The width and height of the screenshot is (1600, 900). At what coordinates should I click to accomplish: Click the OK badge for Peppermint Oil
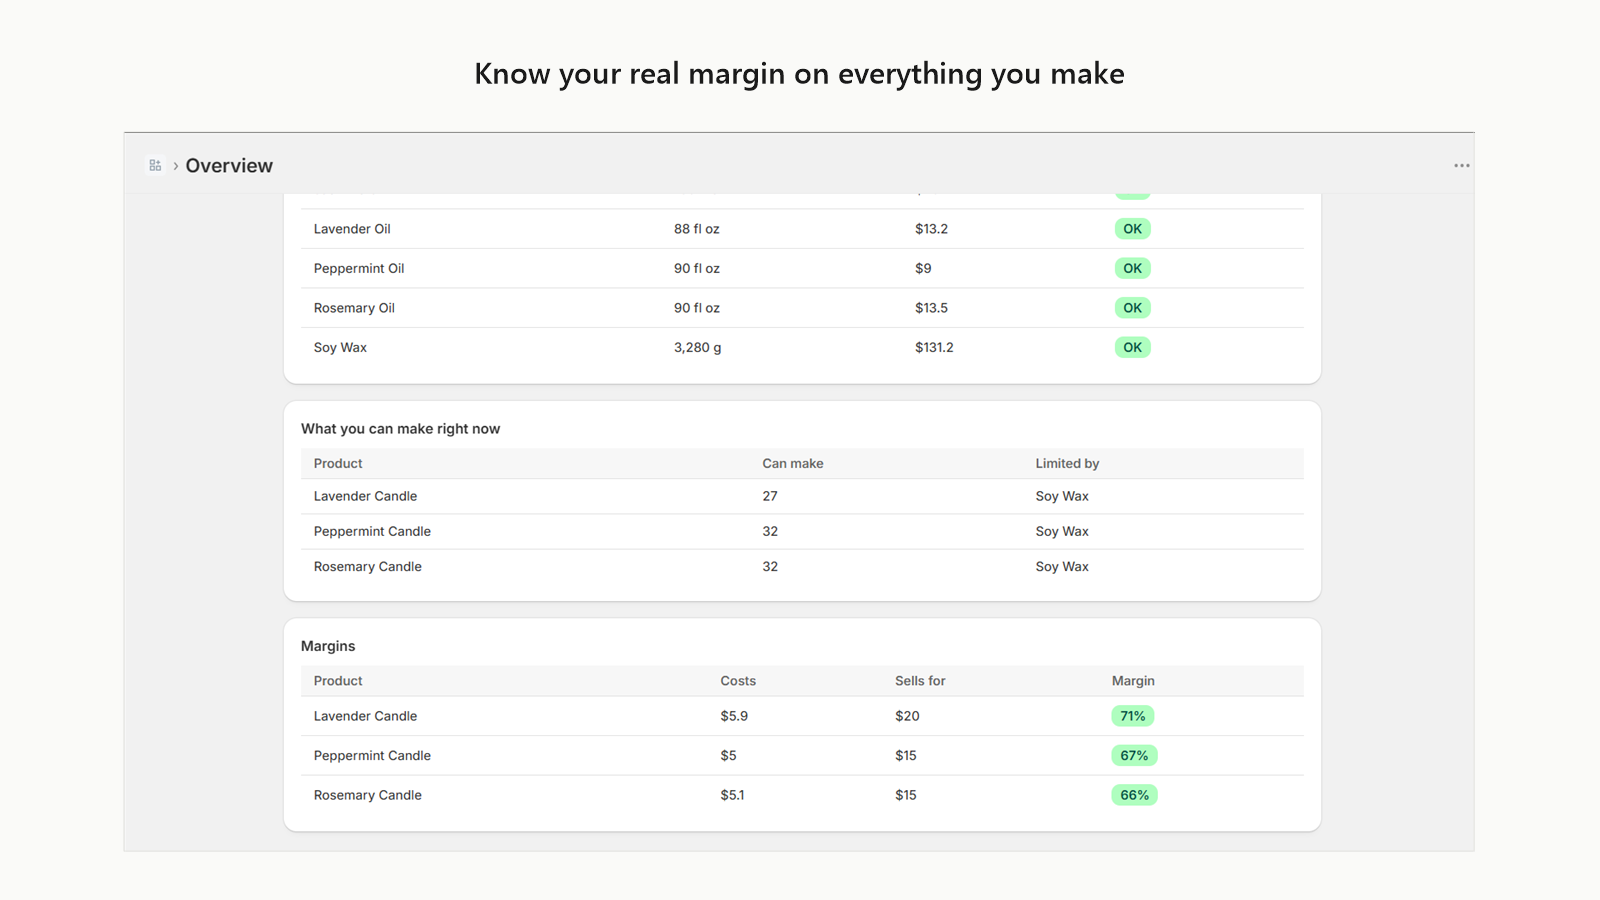tap(1132, 268)
